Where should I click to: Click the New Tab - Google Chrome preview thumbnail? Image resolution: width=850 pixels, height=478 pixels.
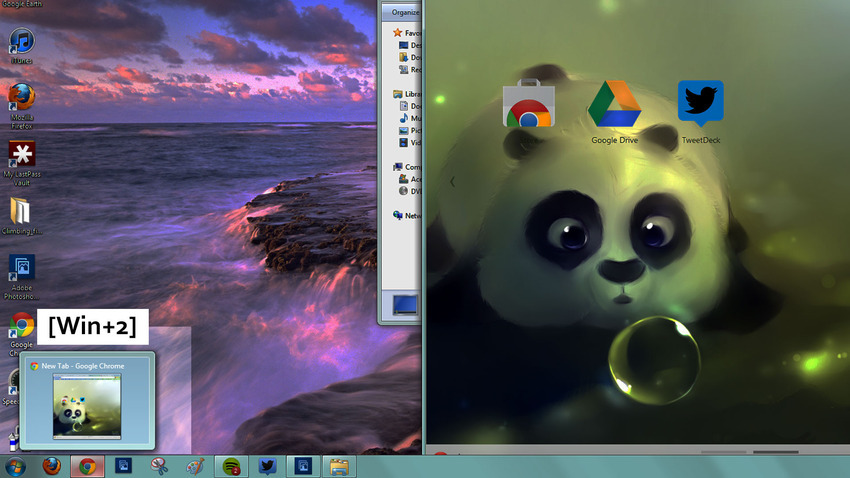tap(87, 406)
